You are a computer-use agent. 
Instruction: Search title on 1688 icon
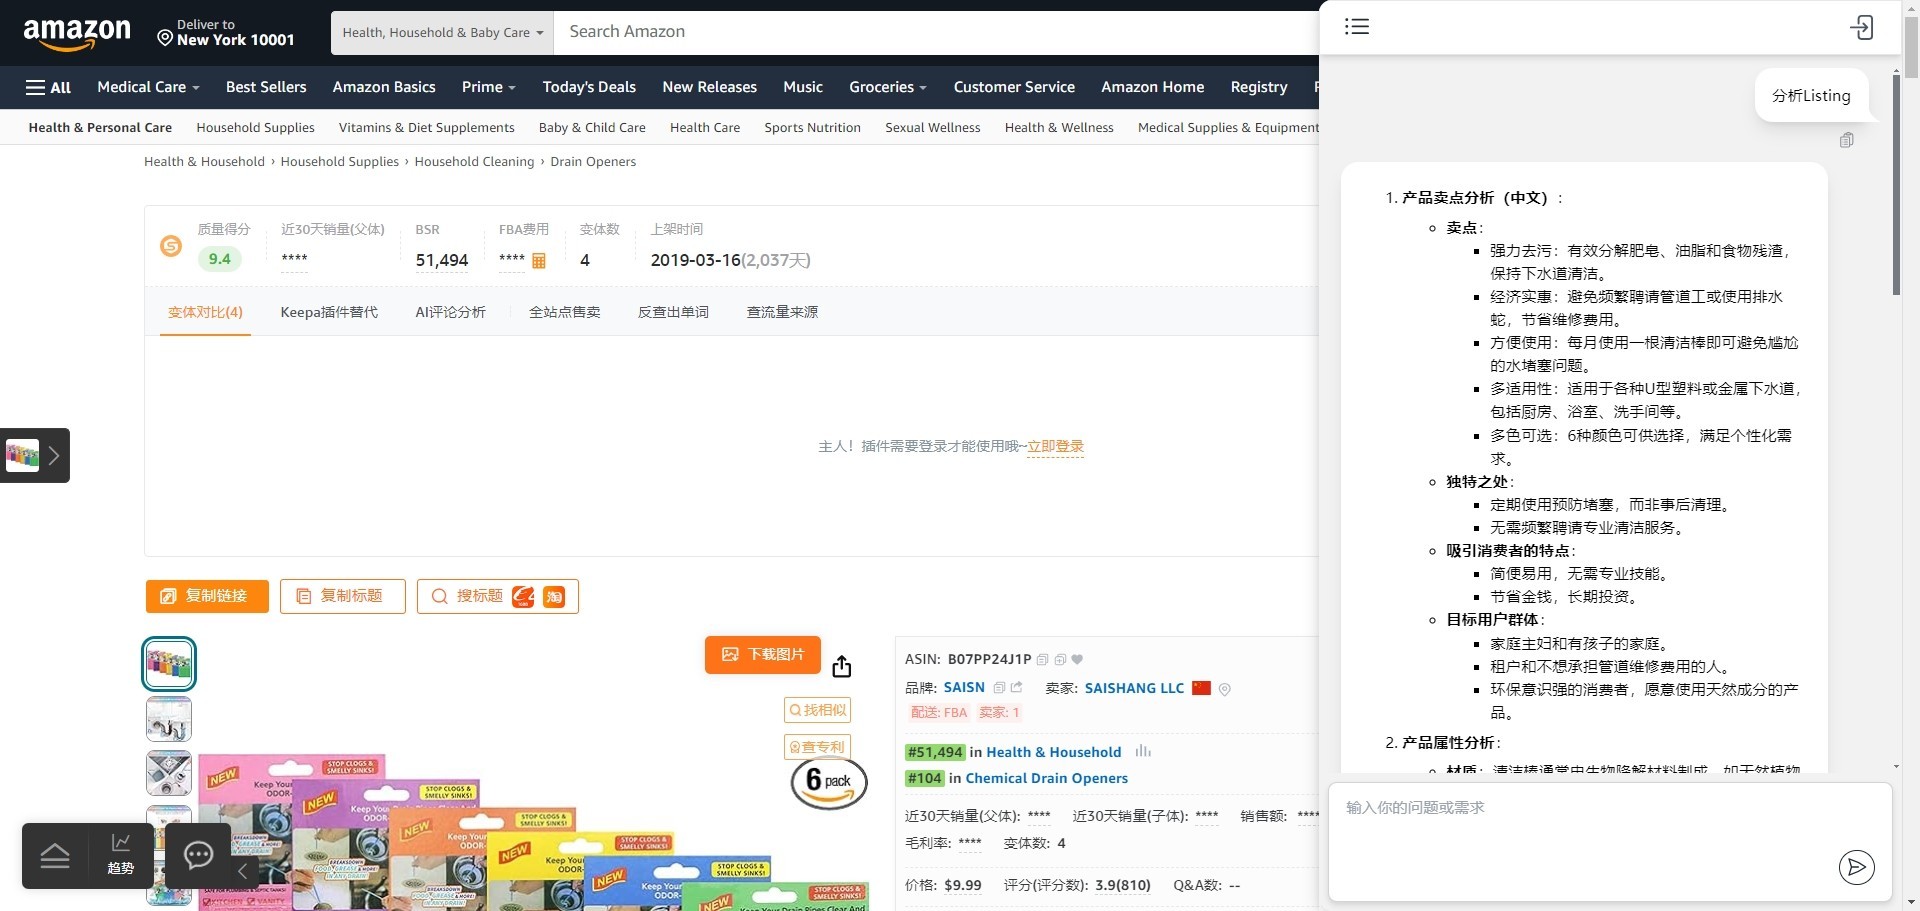click(x=523, y=596)
